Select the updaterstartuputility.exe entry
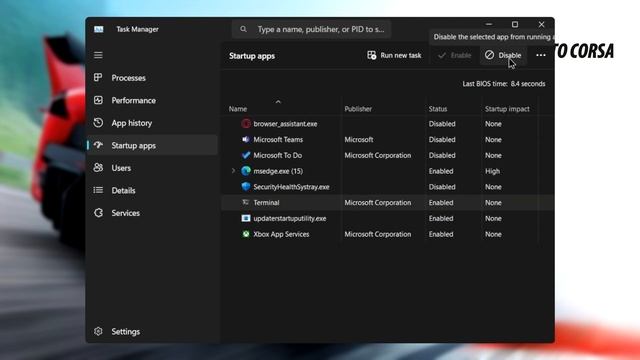640x360 pixels. tap(289, 218)
